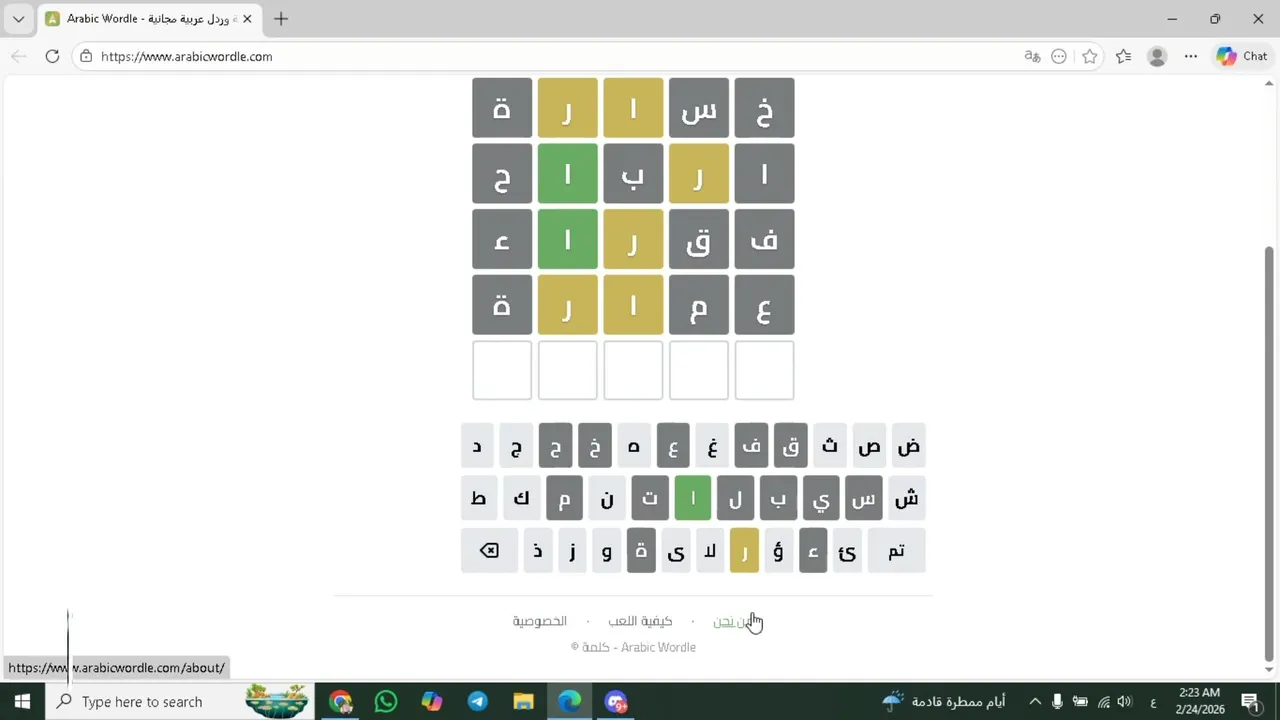Click the battery status tray icon
1280x720 pixels.
[1081, 702]
